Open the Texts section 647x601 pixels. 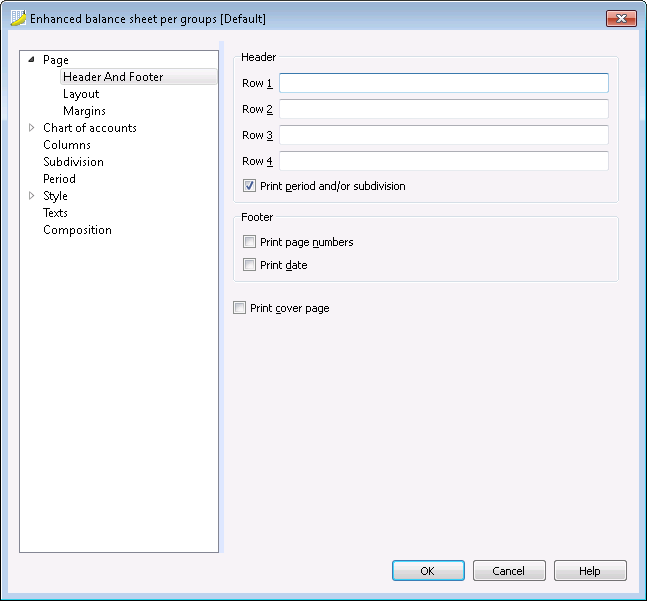(x=55, y=213)
